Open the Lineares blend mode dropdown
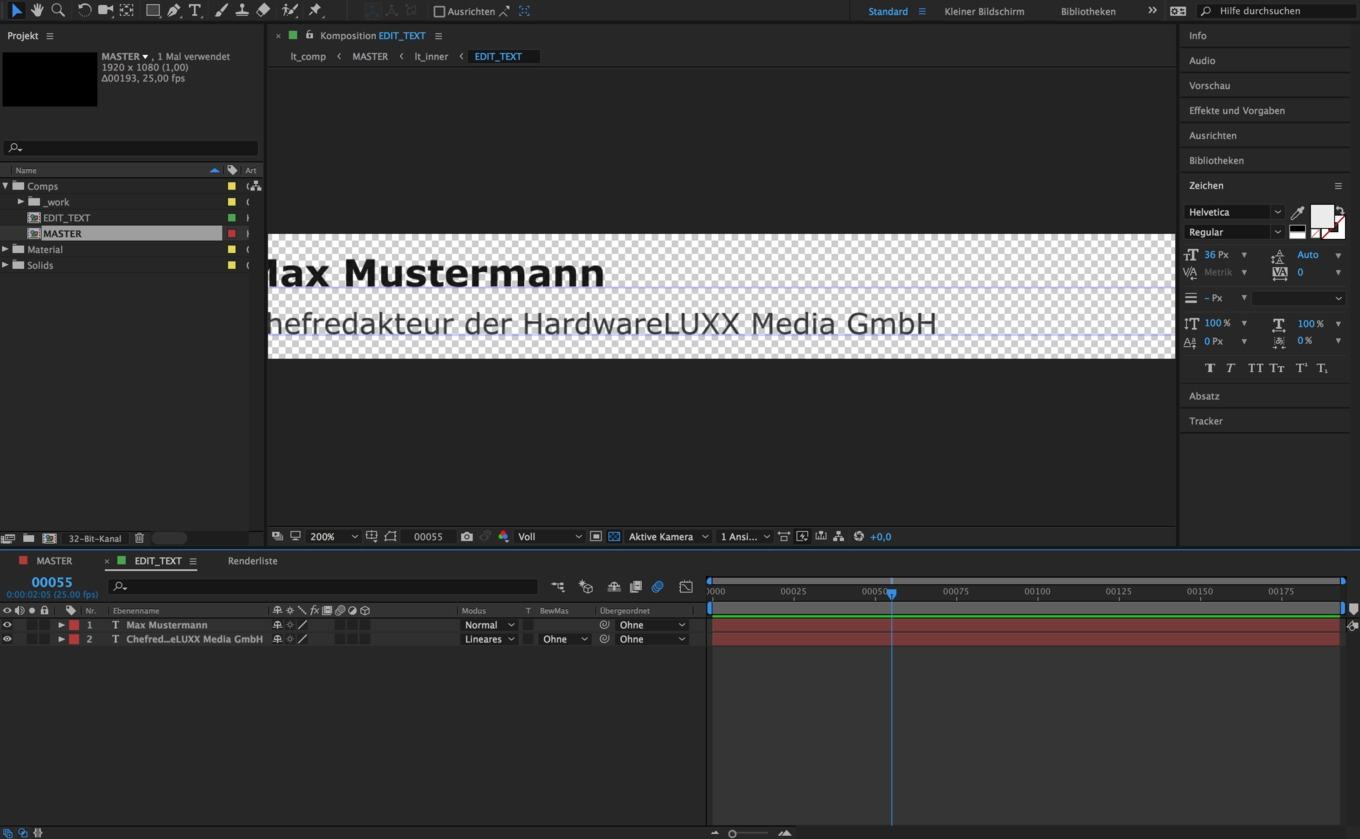1360x839 pixels. (488, 639)
